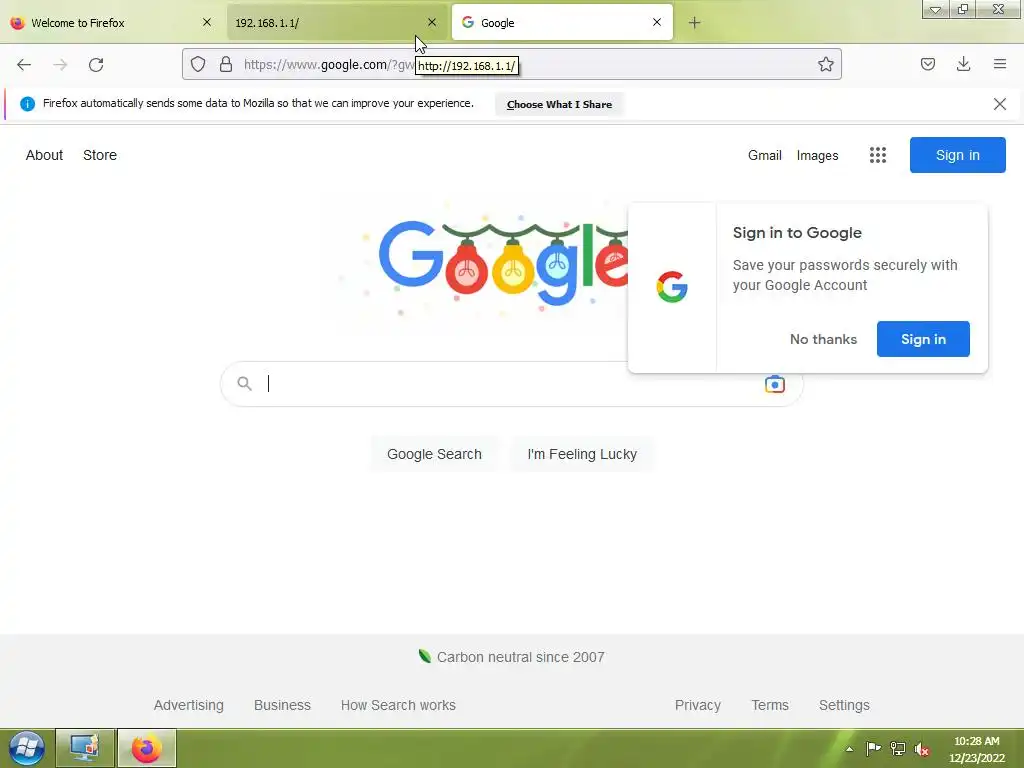Open Carbon neutral since 2007 link
Screen dimensions: 1024x768
[511, 657]
